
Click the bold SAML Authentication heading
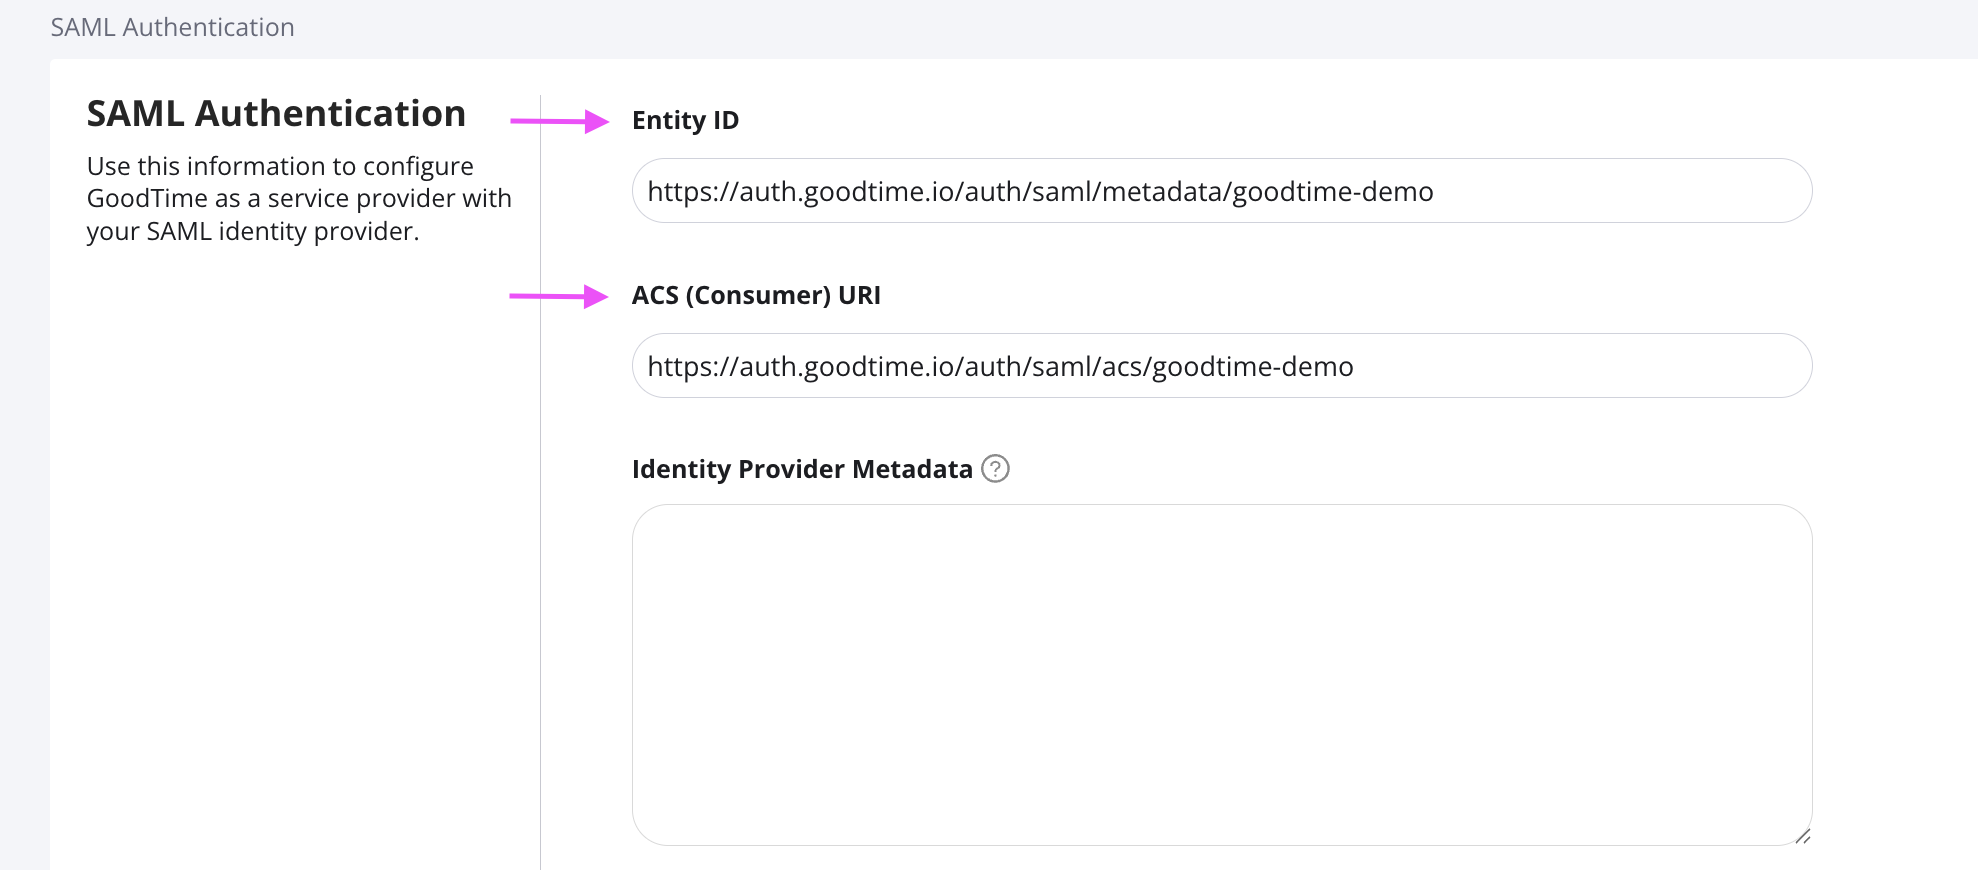pyautogui.click(x=276, y=114)
